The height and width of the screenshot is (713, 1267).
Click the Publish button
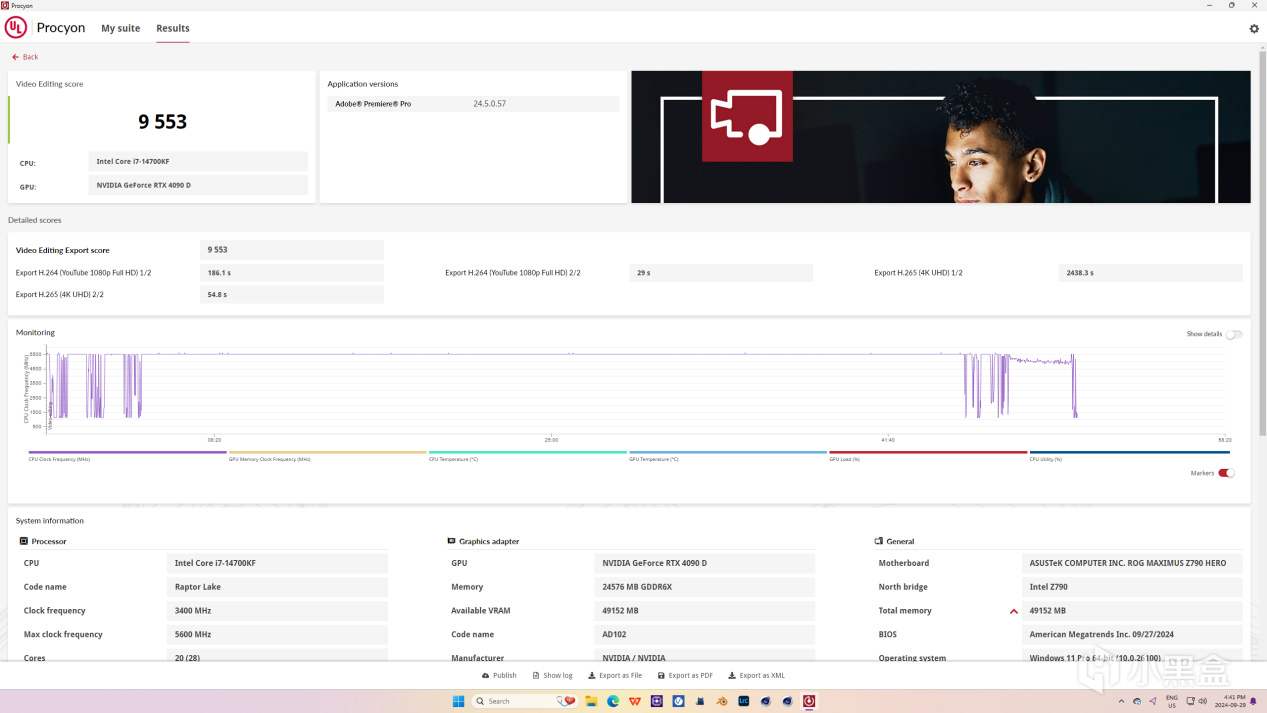pyautogui.click(x=499, y=676)
